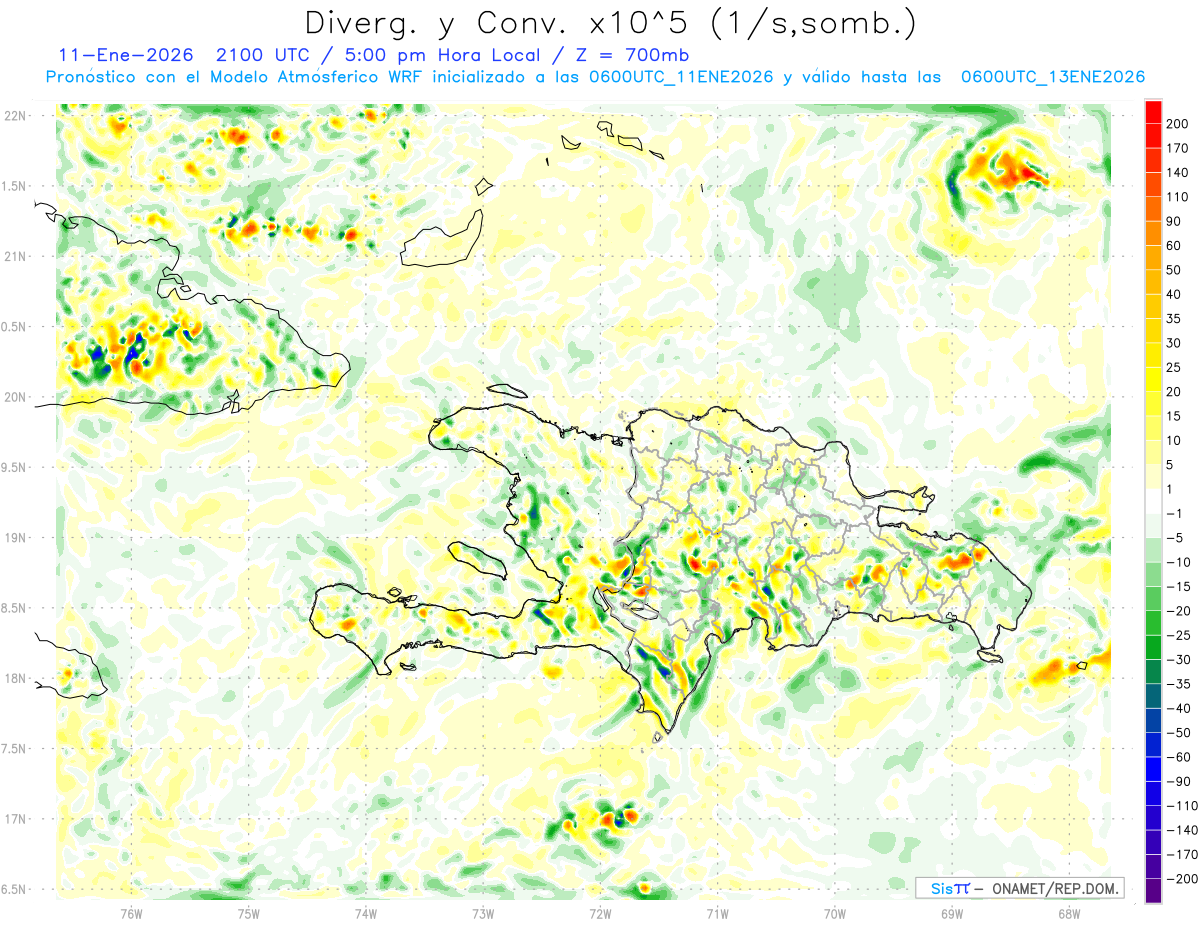The height and width of the screenshot is (927, 1200).
Task: Click the '6.5N' latitude label
Action: pyautogui.click(x=15, y=889)
